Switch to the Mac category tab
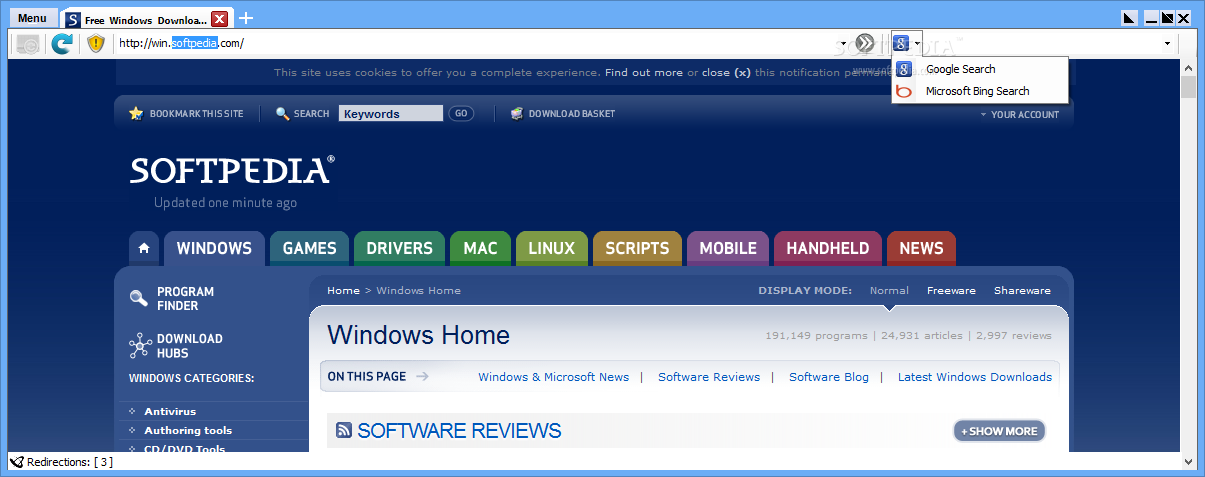Viewport: 1205px width, 477px height. tap(480, 248)
